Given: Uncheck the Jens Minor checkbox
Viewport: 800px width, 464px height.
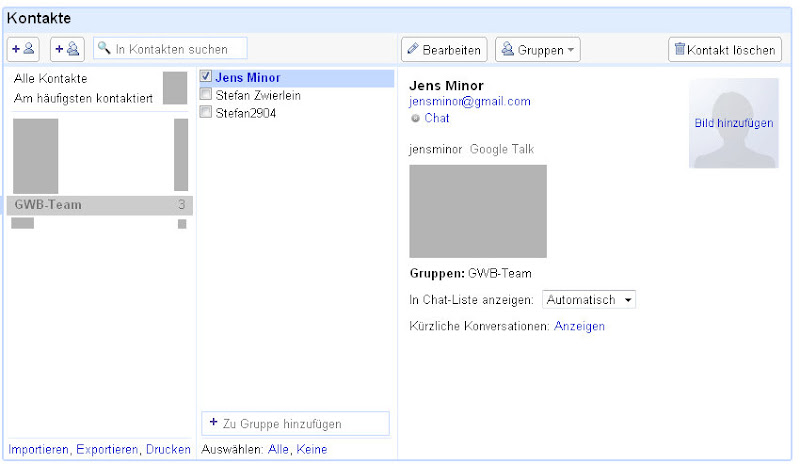Looking at the screenshot, I should [206, 77].
